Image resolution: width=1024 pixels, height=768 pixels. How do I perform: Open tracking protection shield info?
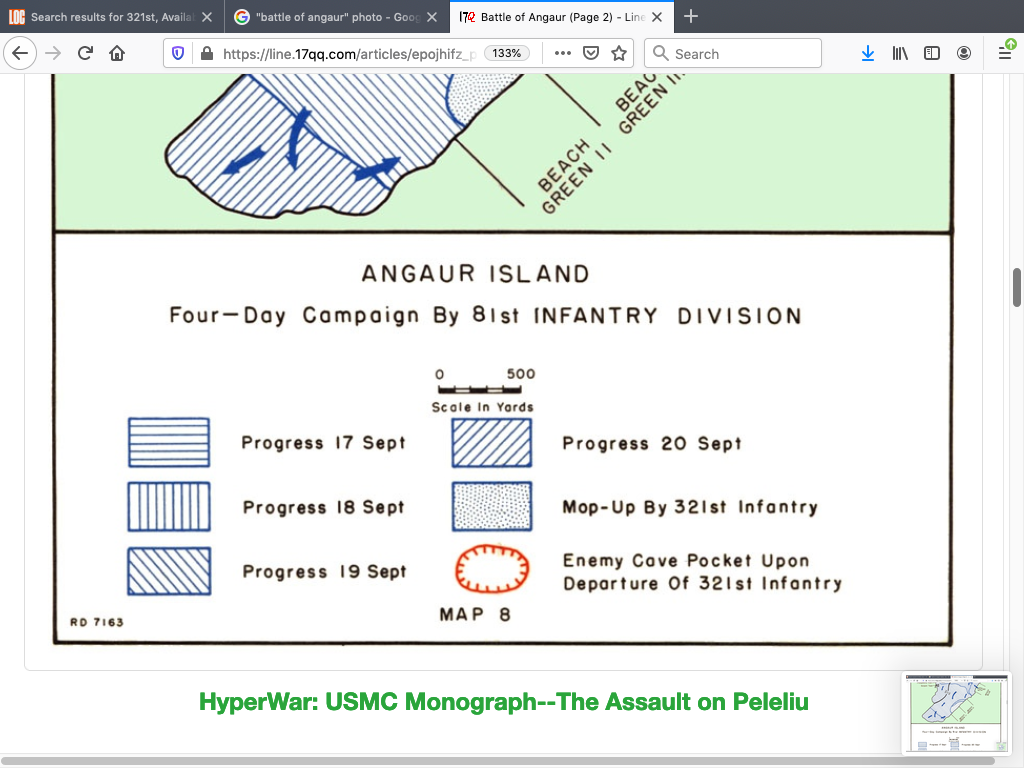180,54
